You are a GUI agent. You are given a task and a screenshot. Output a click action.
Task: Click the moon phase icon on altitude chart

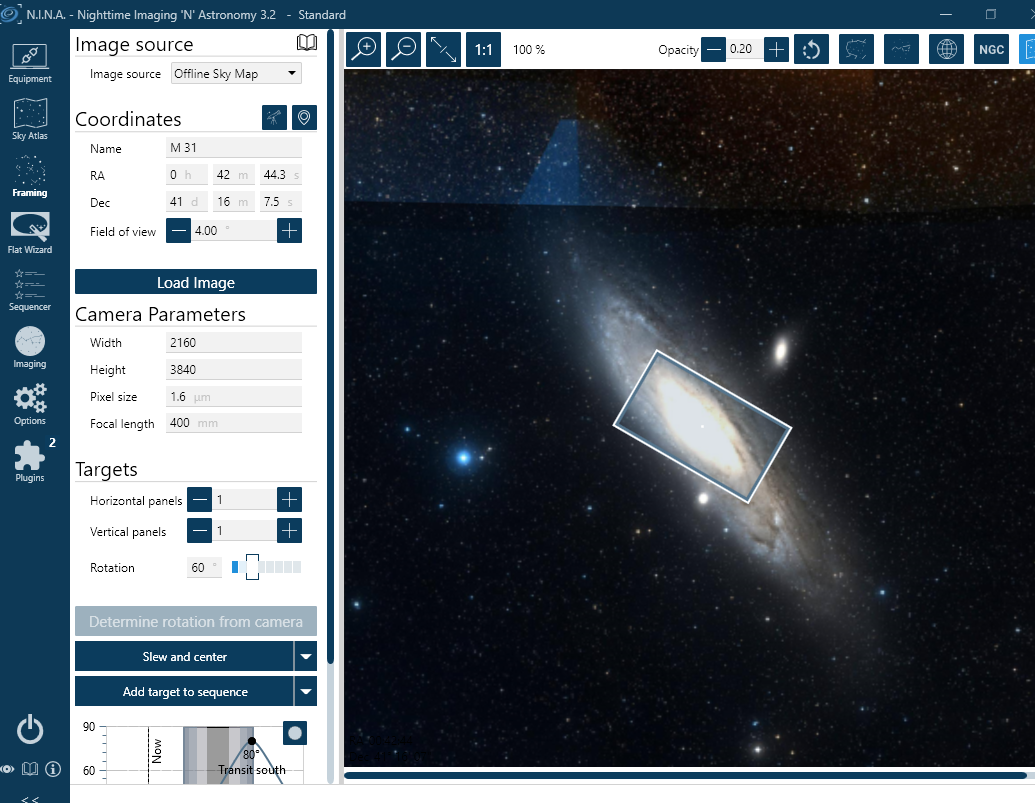click(x=295, y=733)
